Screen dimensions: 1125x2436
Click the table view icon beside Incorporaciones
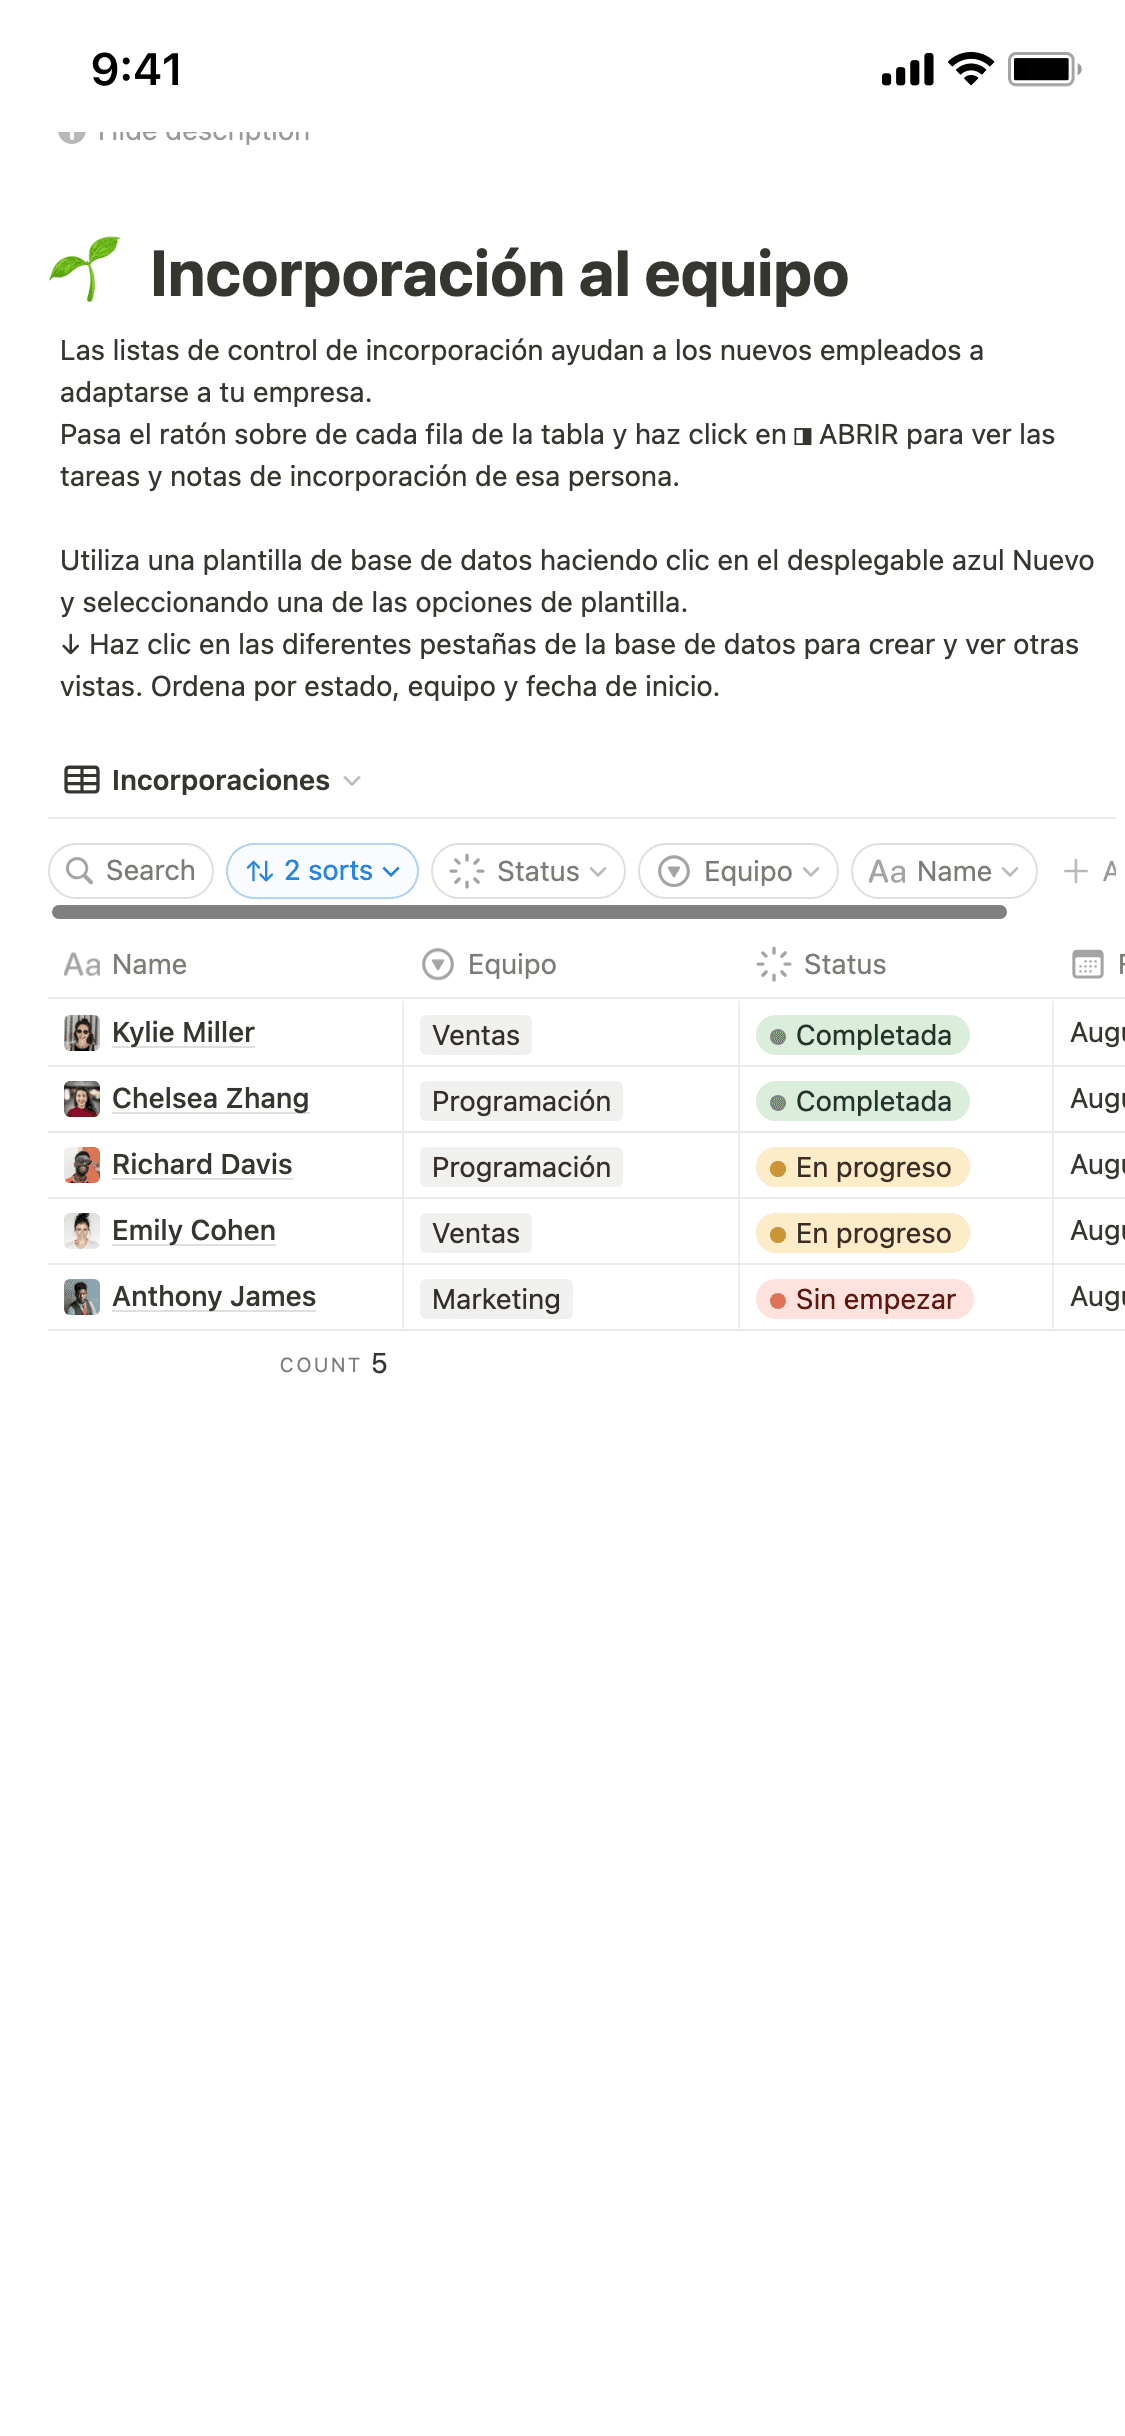click(x=82, y=780)
